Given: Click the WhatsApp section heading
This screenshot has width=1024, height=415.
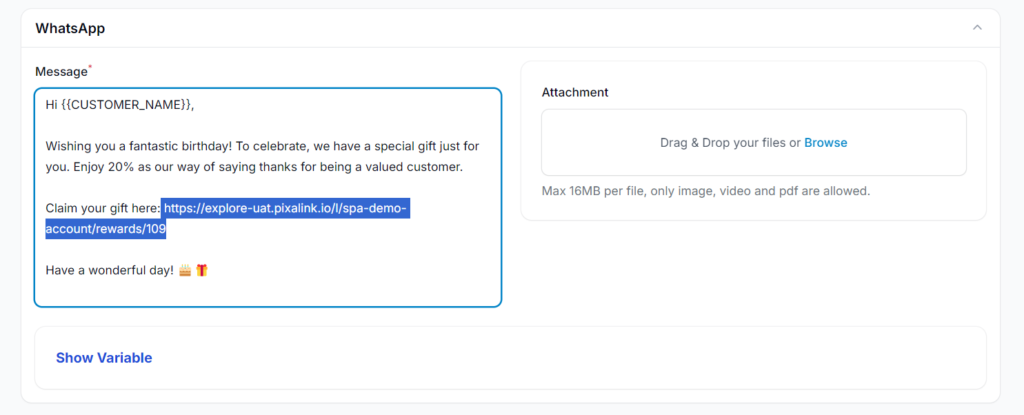Looking at the screenshot, I should click(70, 28).
